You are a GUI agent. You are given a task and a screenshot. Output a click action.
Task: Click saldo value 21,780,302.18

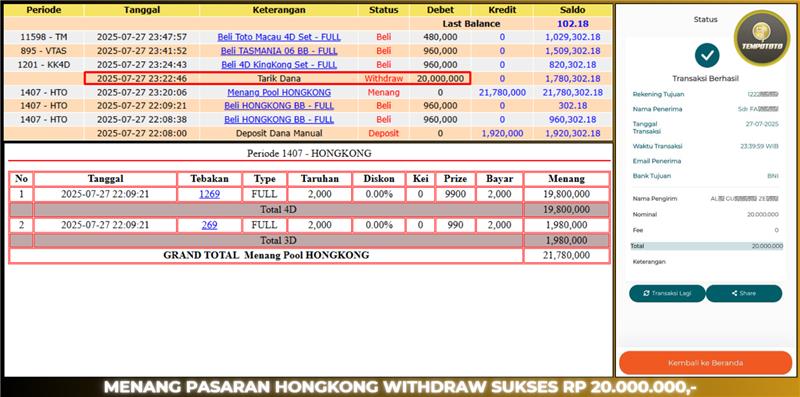point(572,92)
